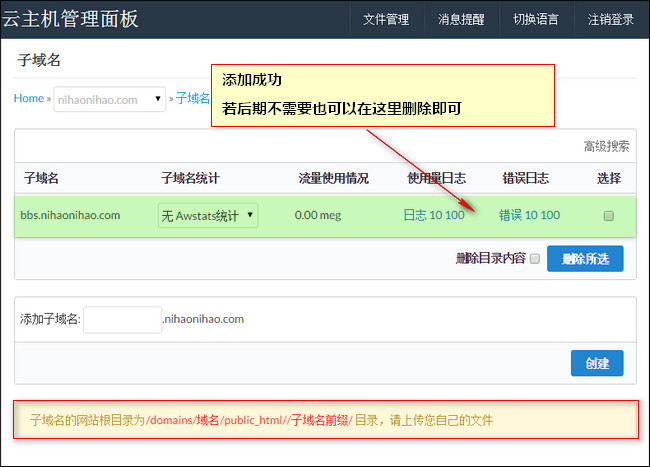Open the 消息提醒 menu item
650x467 pixels.
point(461,19)
